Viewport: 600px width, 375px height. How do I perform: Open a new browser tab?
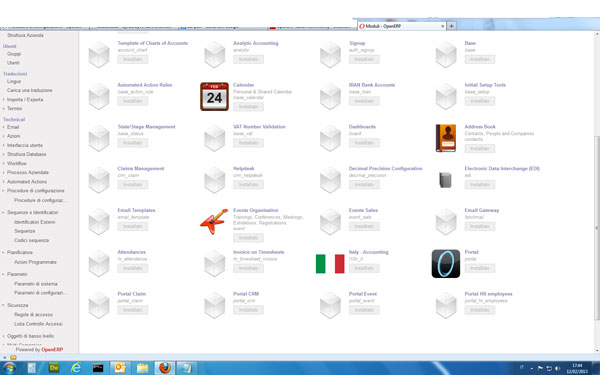click(x=452, y=26)
